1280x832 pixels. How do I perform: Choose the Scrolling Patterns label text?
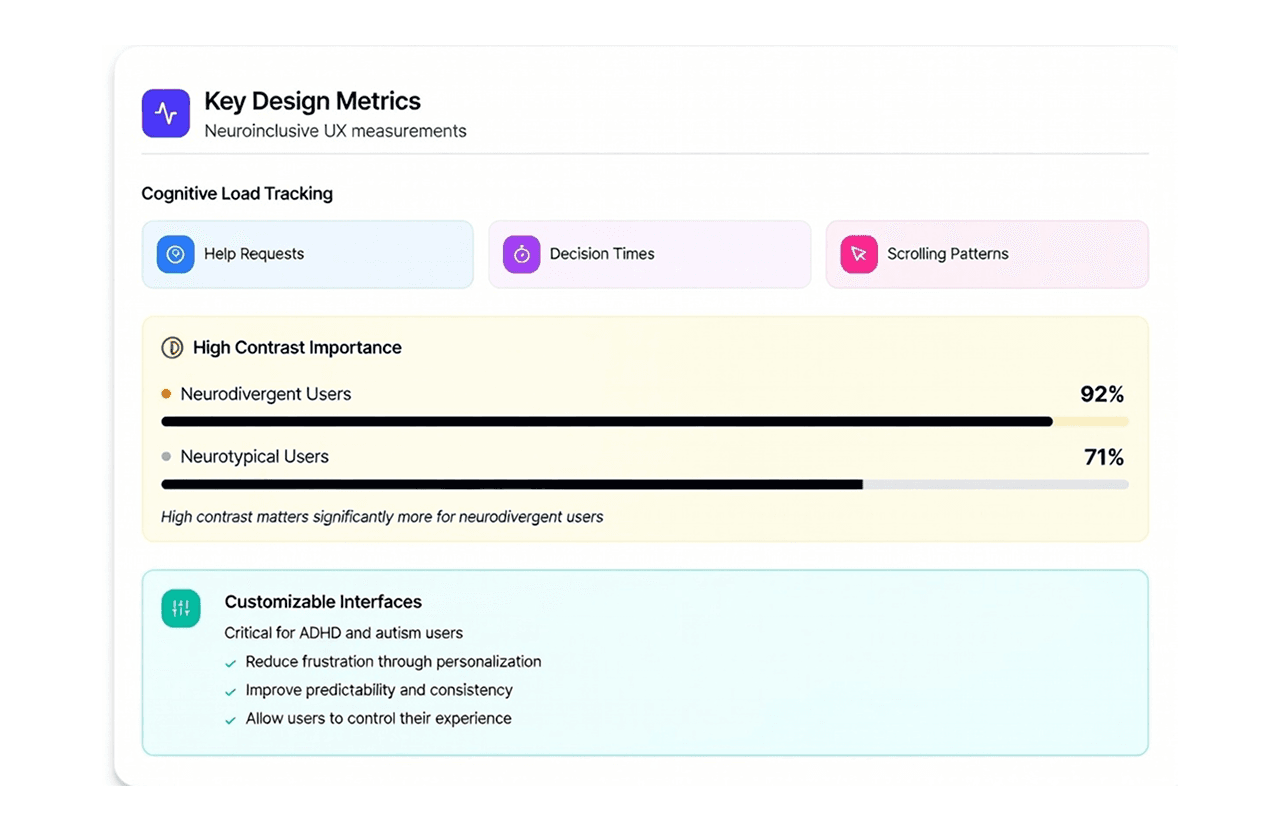click(x=947, y=254)
